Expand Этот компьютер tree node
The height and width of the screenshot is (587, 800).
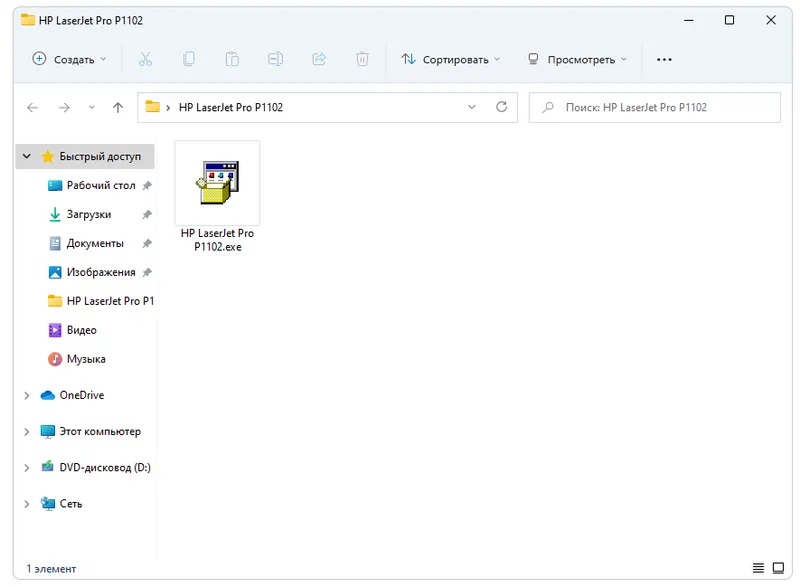(x=27, y=432)
